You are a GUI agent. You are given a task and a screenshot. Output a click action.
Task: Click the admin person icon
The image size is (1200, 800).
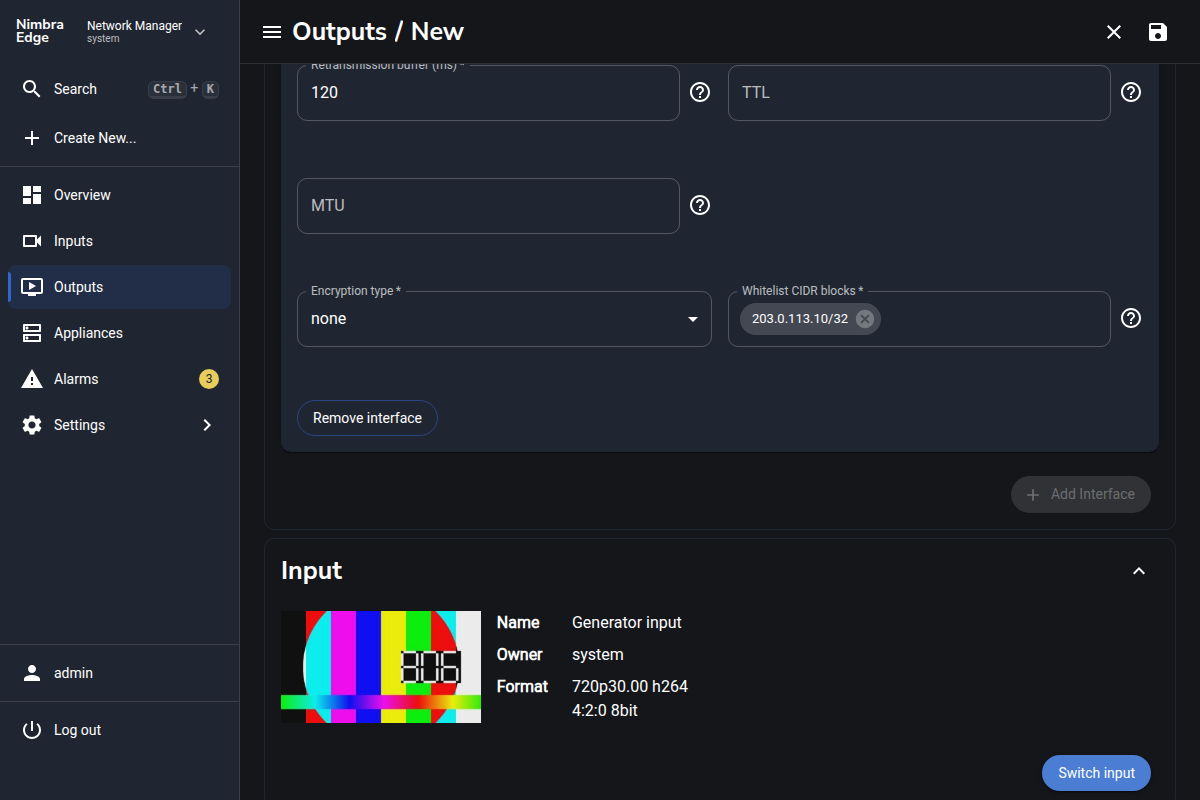32,673
